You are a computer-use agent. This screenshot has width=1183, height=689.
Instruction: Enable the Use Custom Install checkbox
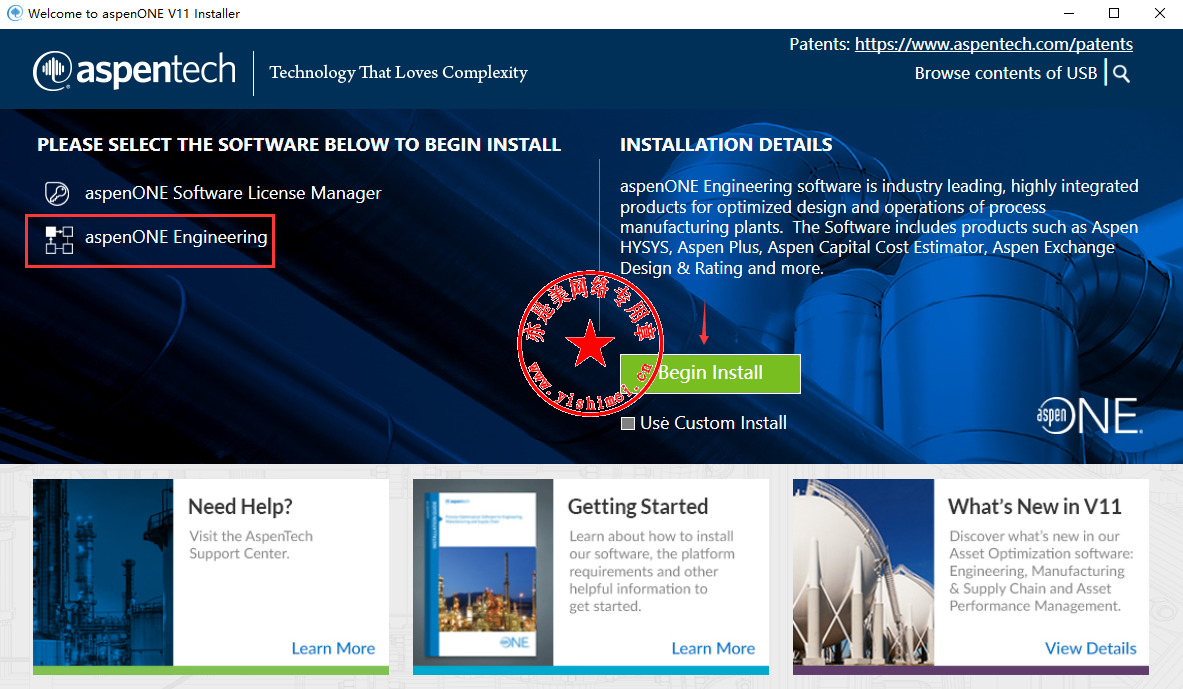[628, 423]
